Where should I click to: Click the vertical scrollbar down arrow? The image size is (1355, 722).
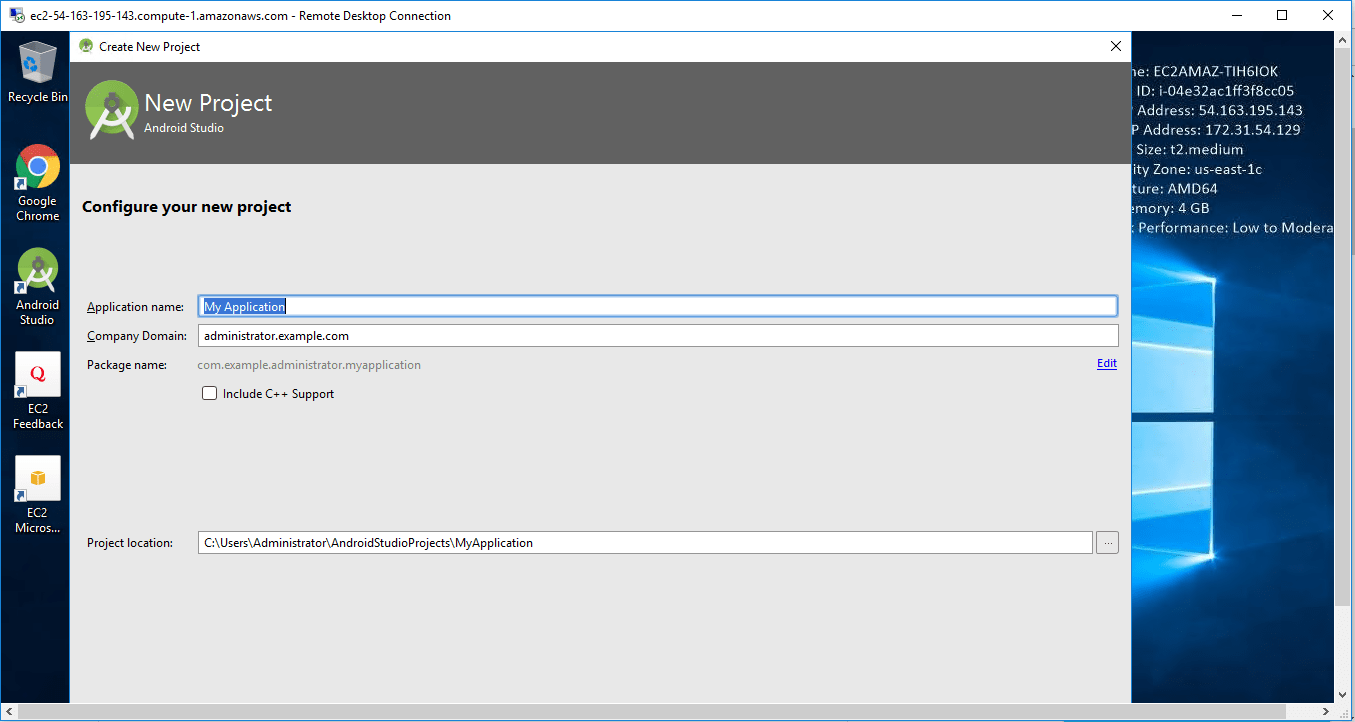1343,693
